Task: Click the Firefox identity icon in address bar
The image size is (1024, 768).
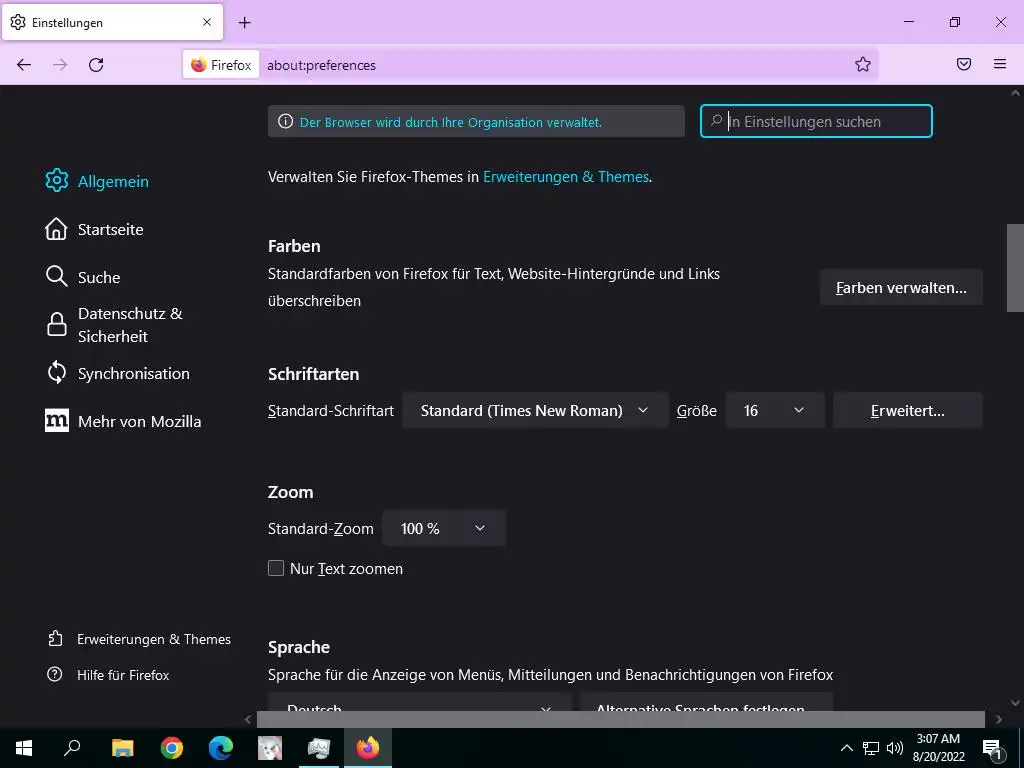Action: coord(221,65)
